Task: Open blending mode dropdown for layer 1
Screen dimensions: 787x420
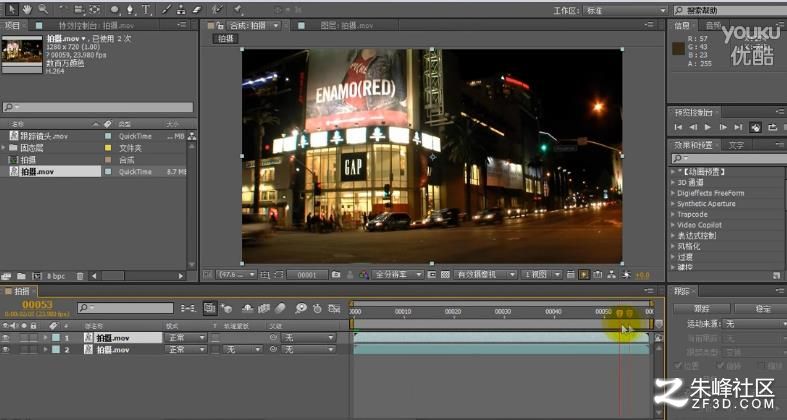Action: pyautogui.click(x=186, y=338)
